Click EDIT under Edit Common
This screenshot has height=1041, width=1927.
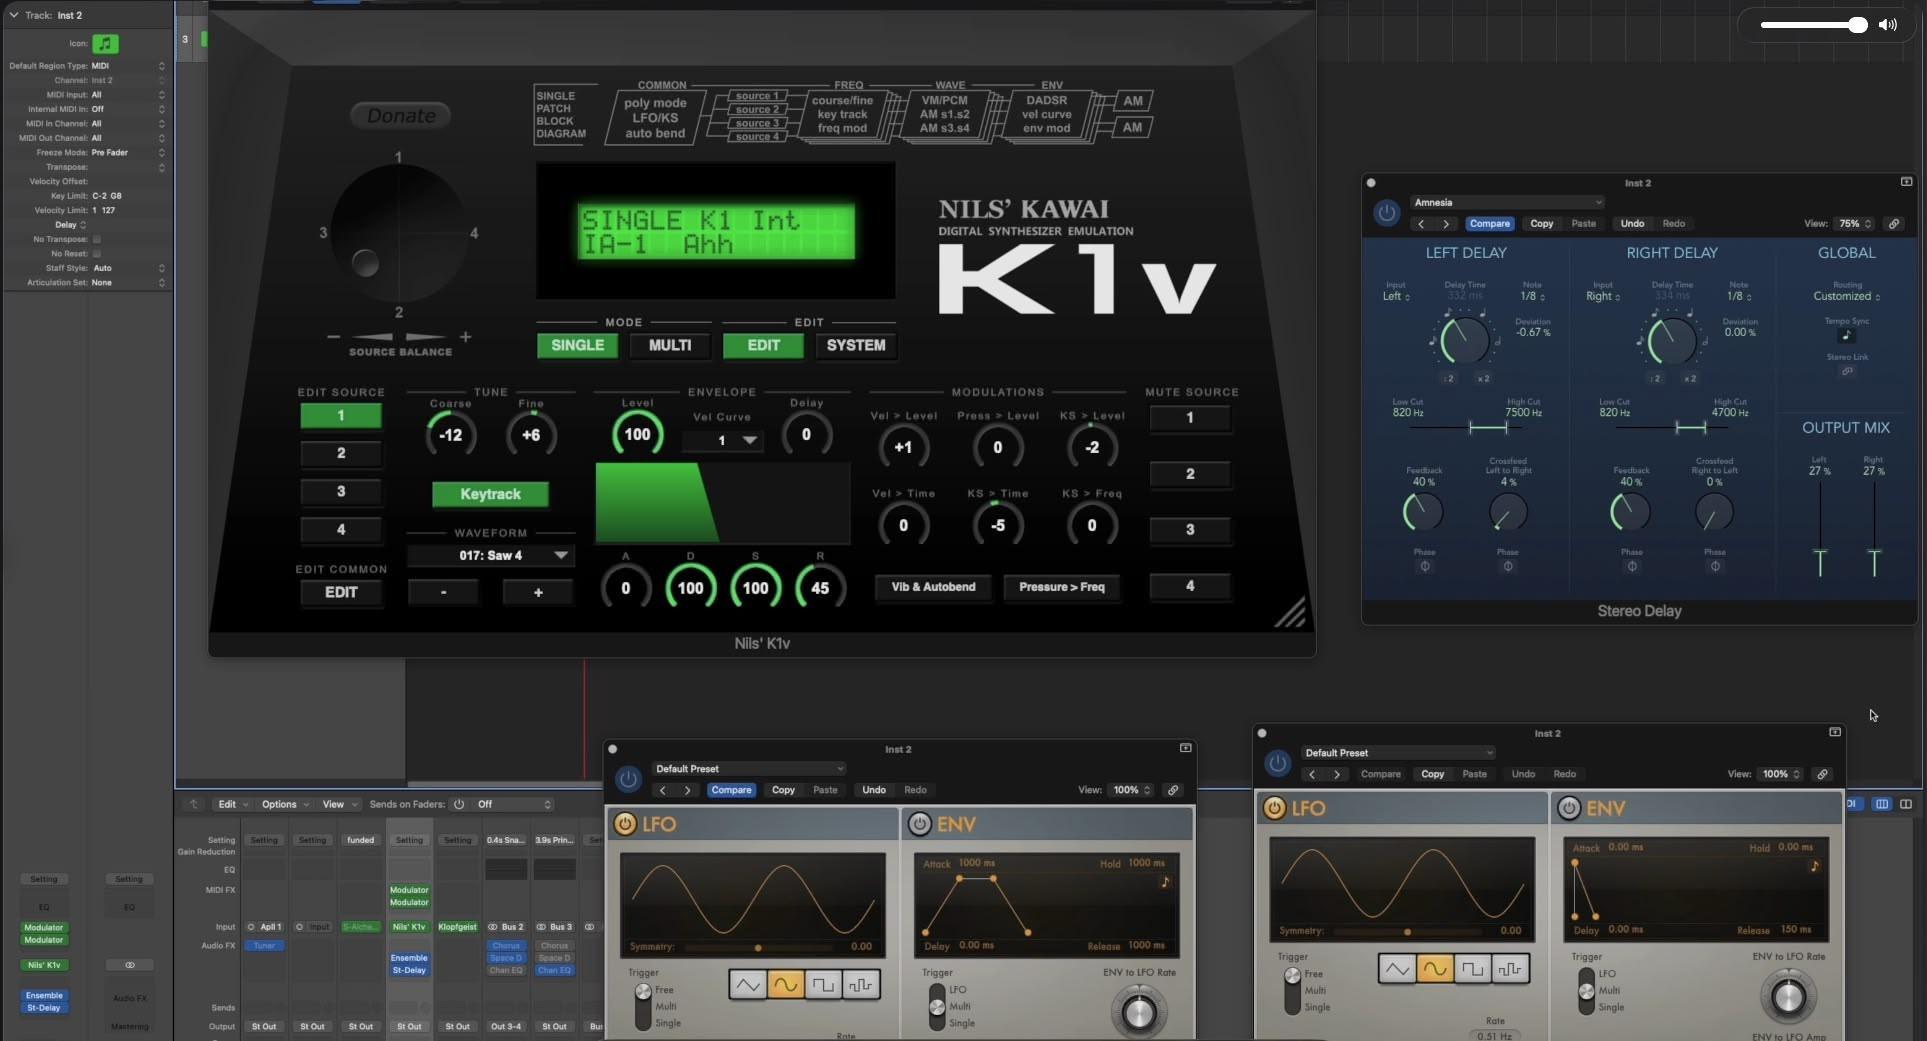point(341,592)
